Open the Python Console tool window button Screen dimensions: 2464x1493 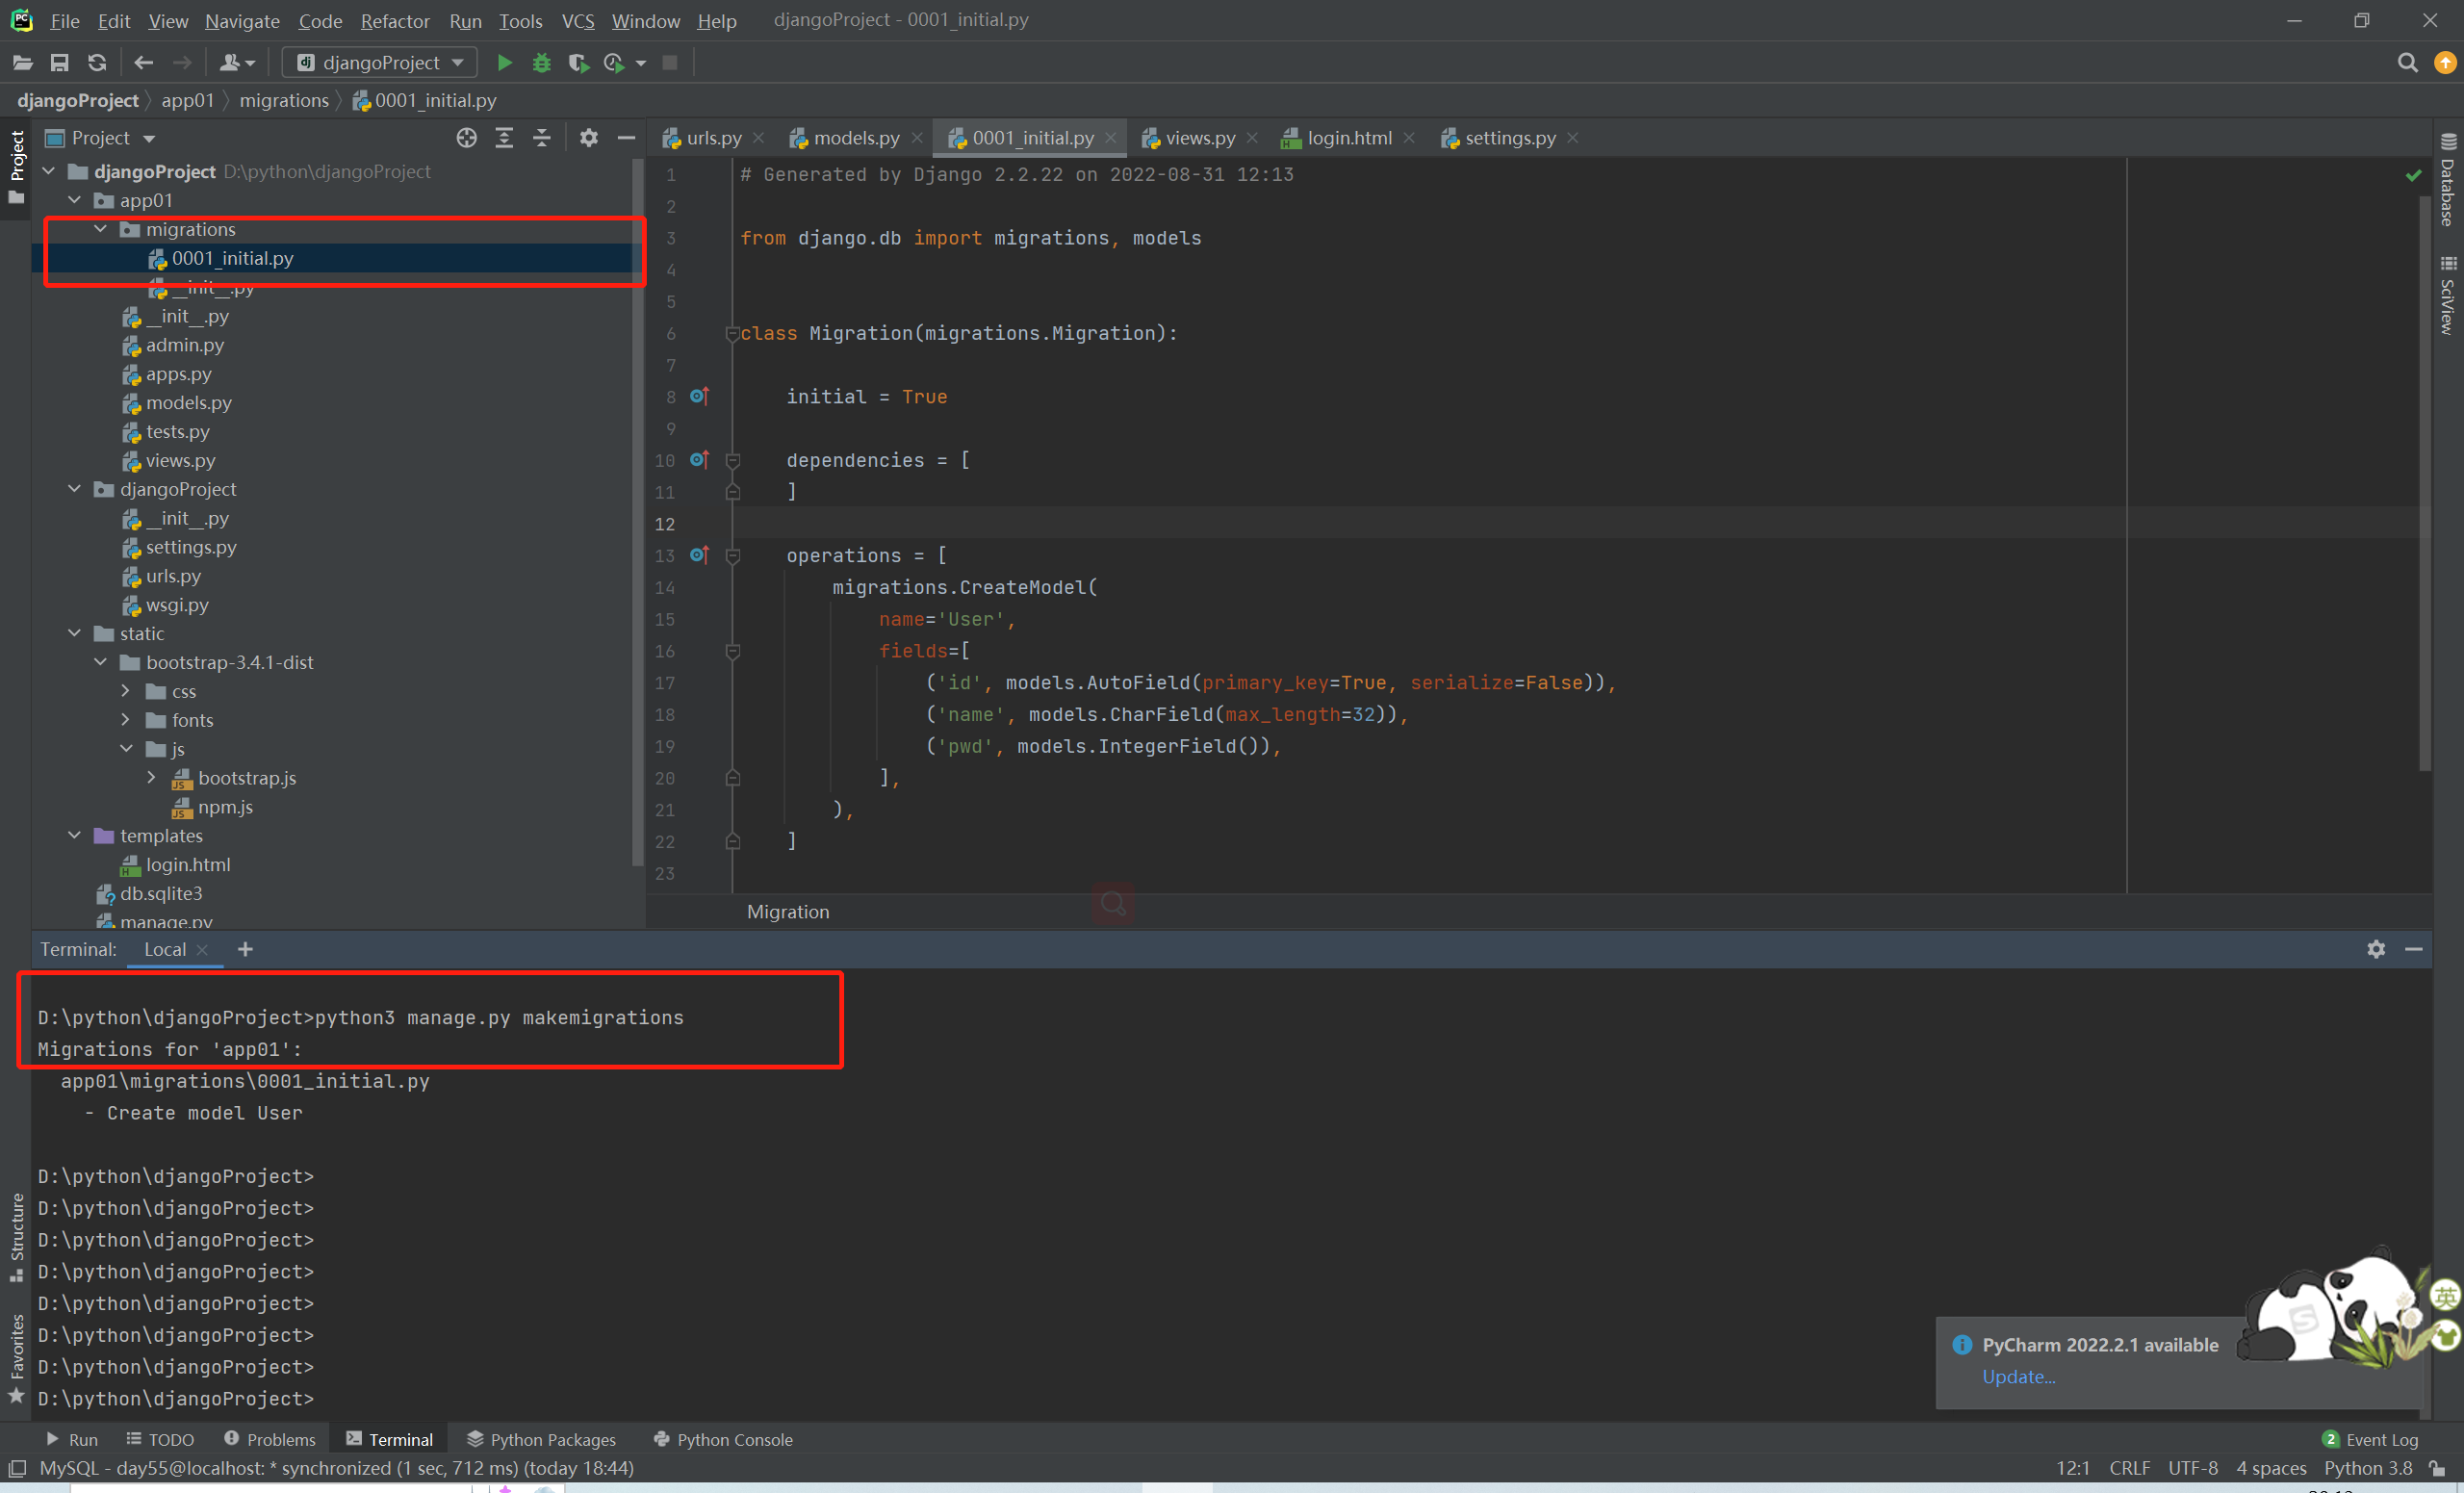pyautogui.click(x=723, y=1439)
